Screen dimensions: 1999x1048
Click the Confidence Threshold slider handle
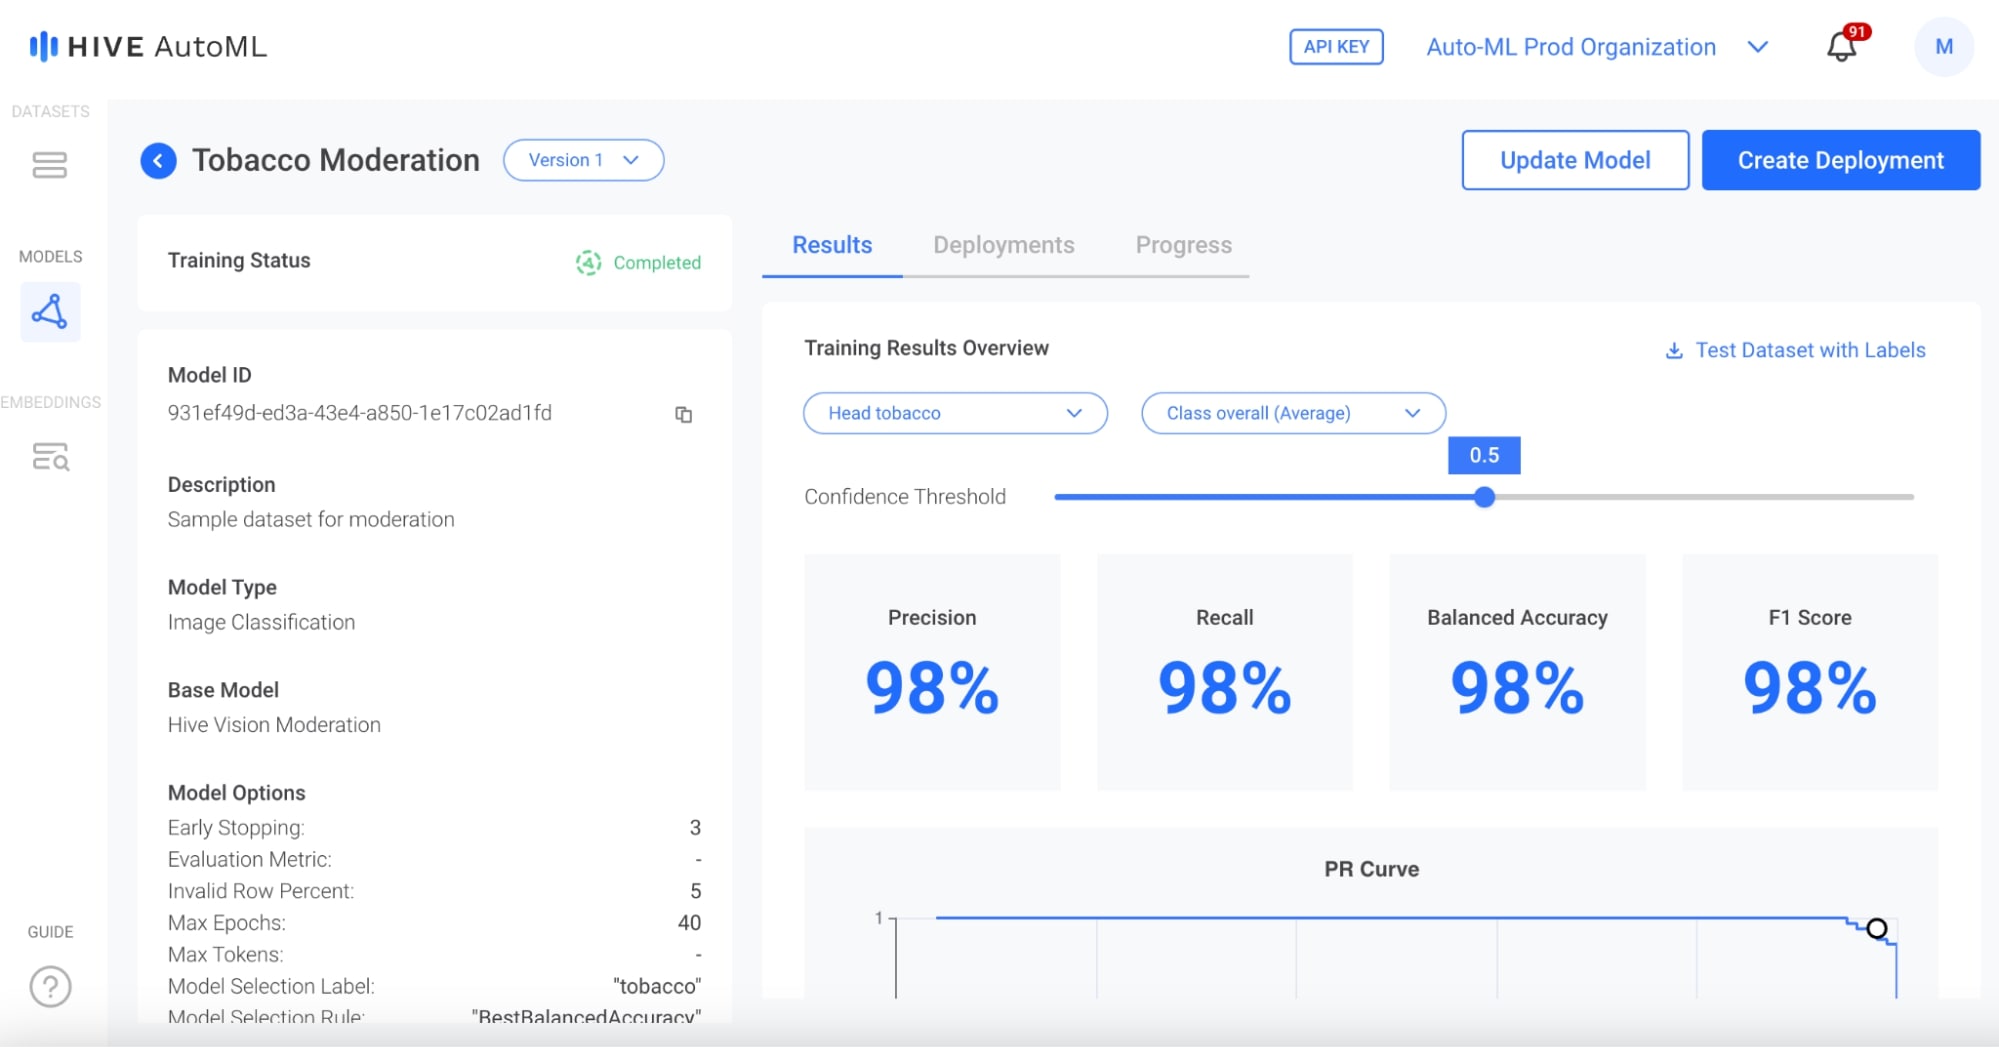[1485, 497]
